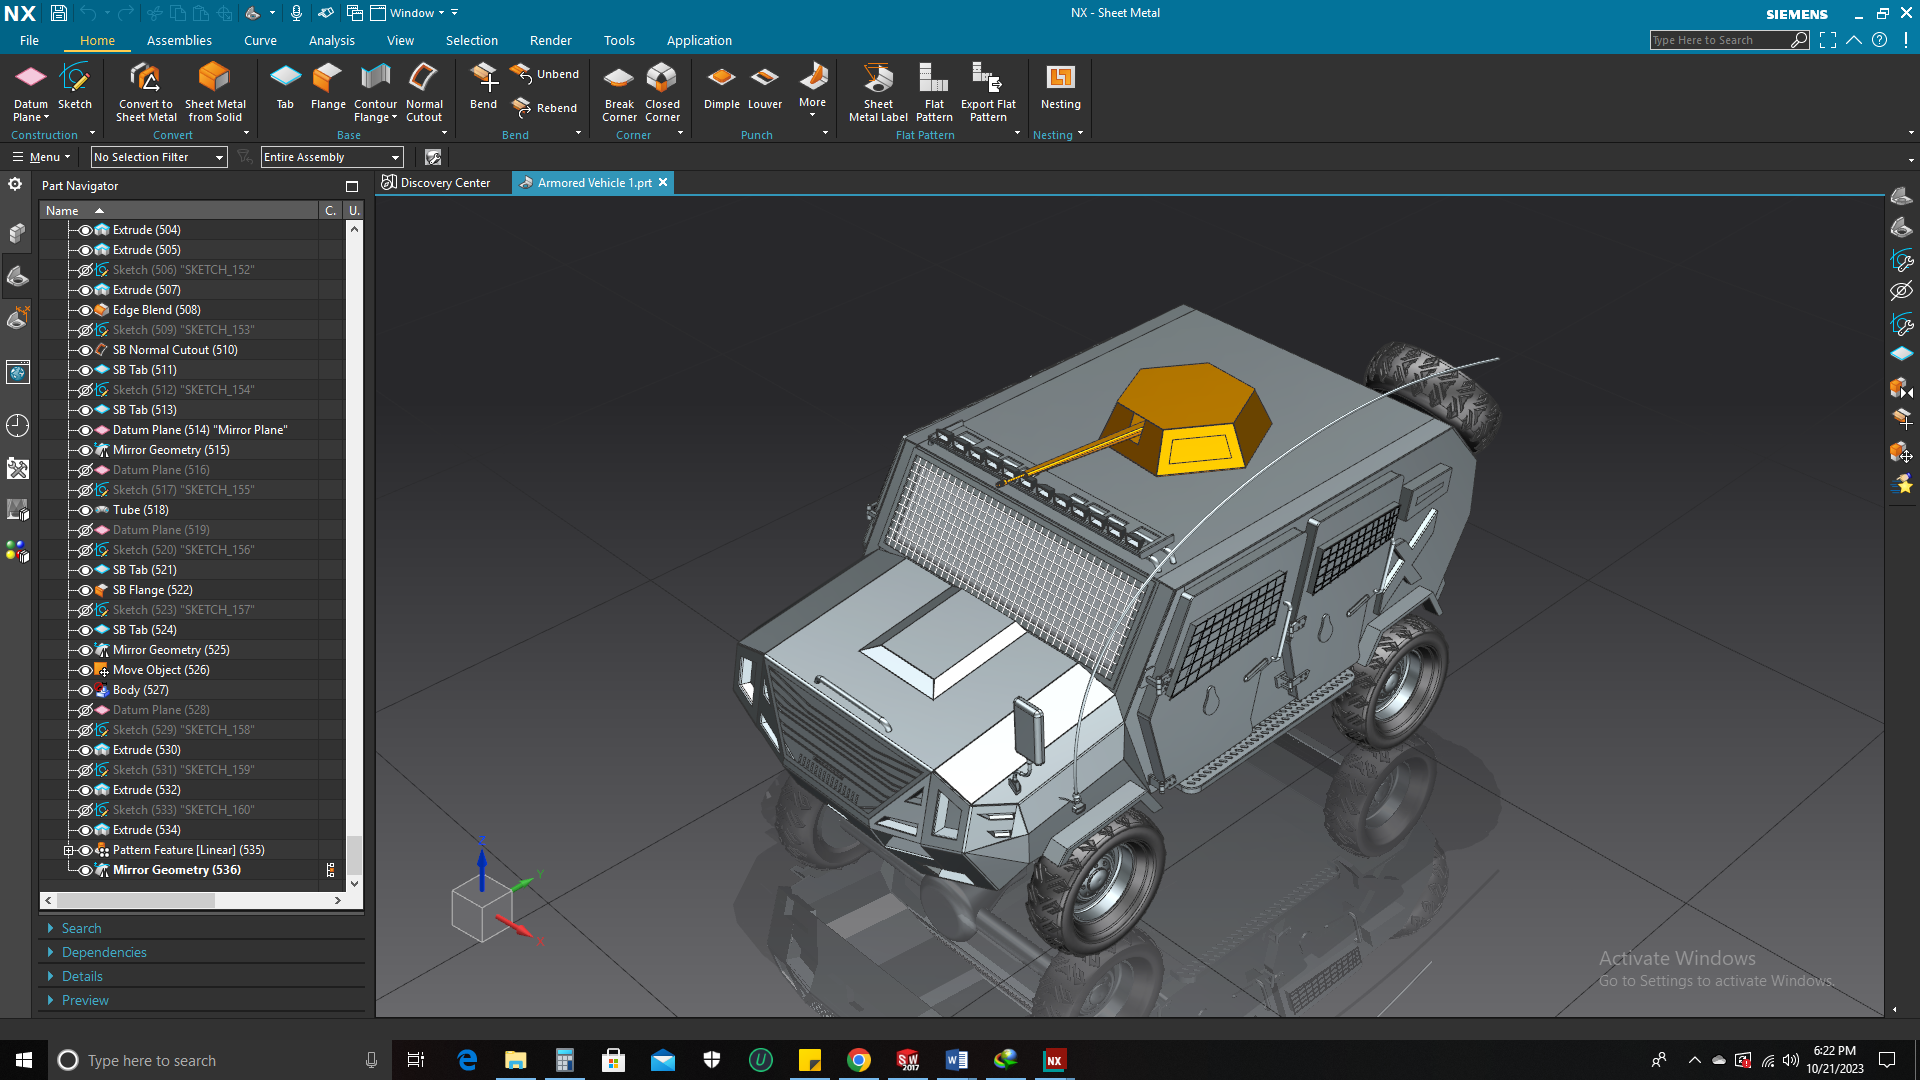Viewport: 1920px width, 1080px height.
Task: Click the Unbend button
Action: pos(545,74)
